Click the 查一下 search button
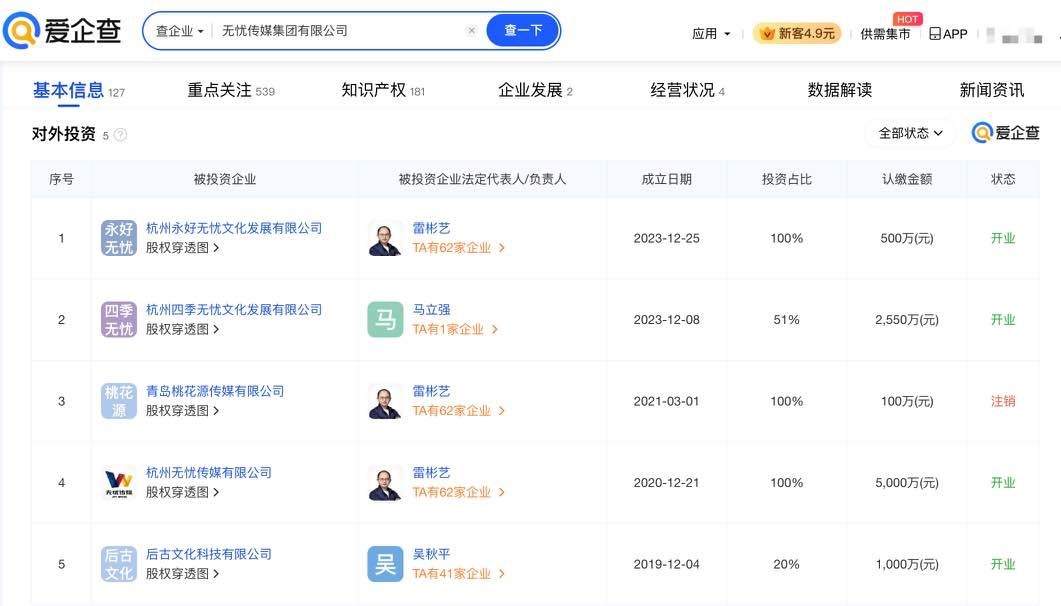The height and width of the screenshot is (606, 1061). click(x=523, y=30)
